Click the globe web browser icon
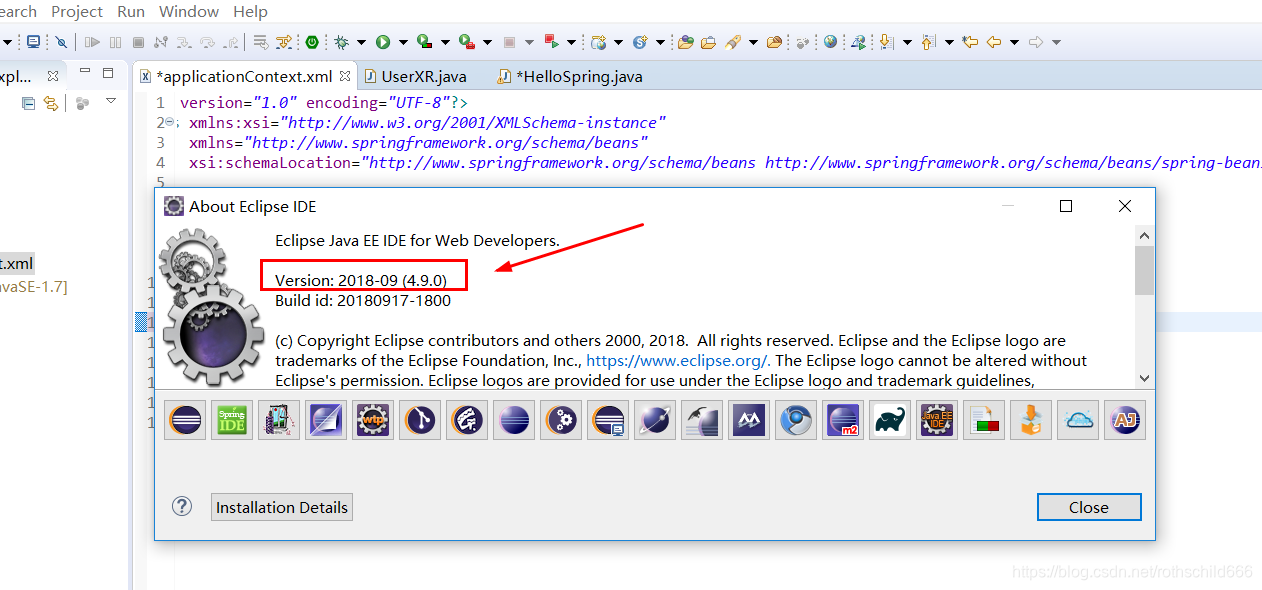The height and width of the screenshot is (590, 1262). click(x=830, y=42)
